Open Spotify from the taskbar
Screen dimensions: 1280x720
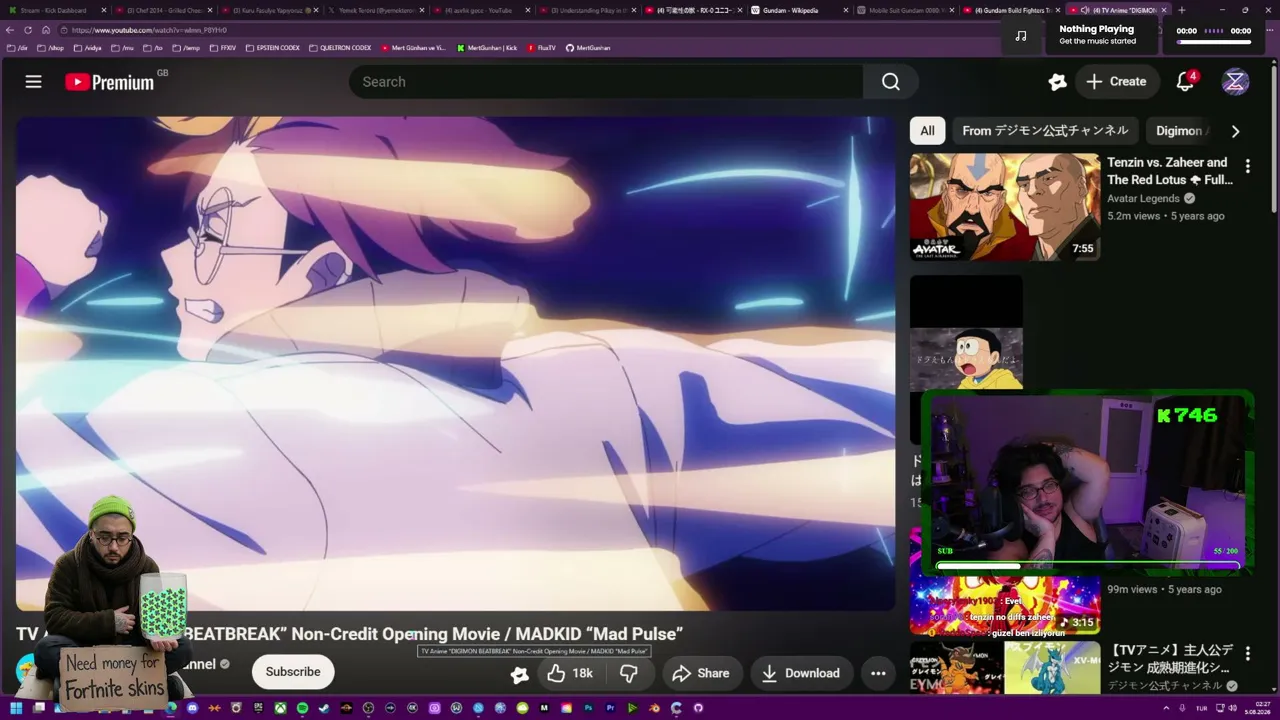pyautogui.click(x=303, y=708)
